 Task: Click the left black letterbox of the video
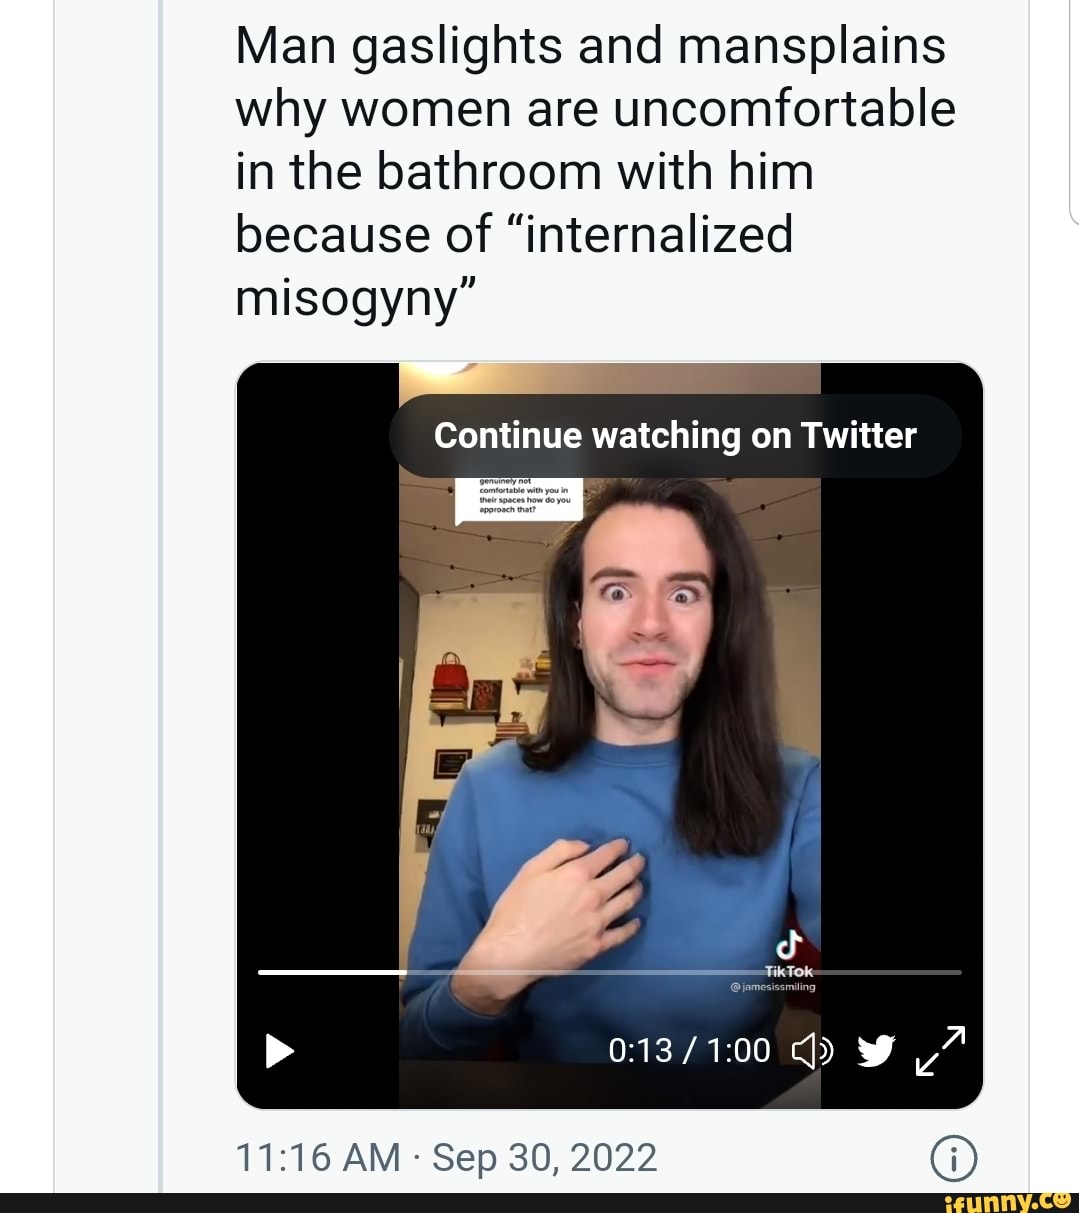(x=318, y=700)
